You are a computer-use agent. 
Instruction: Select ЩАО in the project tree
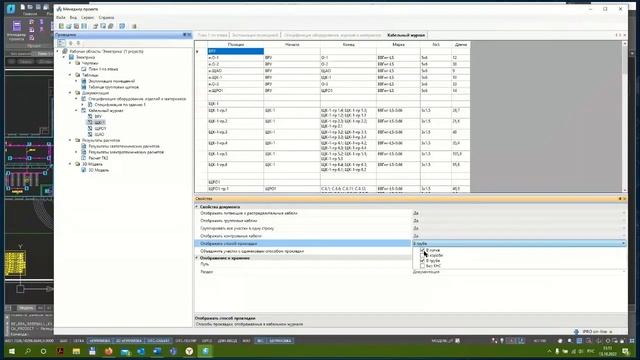coord(99,134)
